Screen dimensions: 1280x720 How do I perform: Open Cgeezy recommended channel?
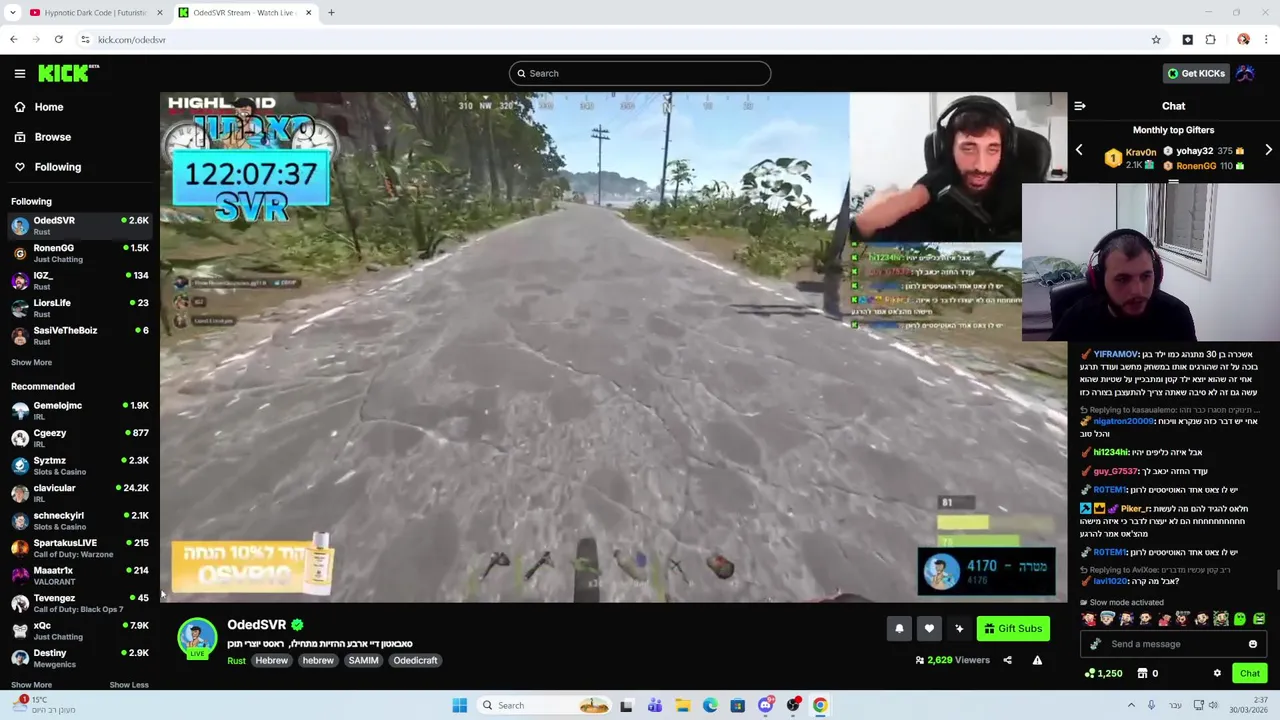(x=80, y=438)
